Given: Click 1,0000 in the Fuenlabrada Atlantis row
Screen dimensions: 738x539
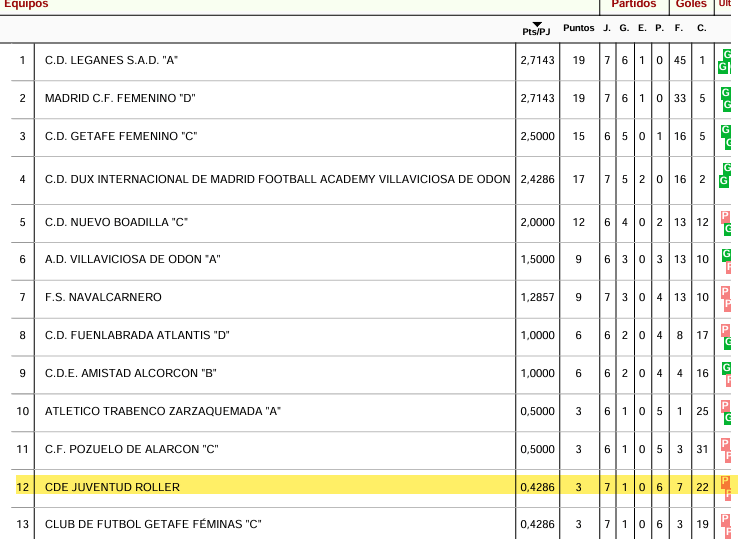Looking at the screenshot, I should pyautogui.click(x=537, y=336).
